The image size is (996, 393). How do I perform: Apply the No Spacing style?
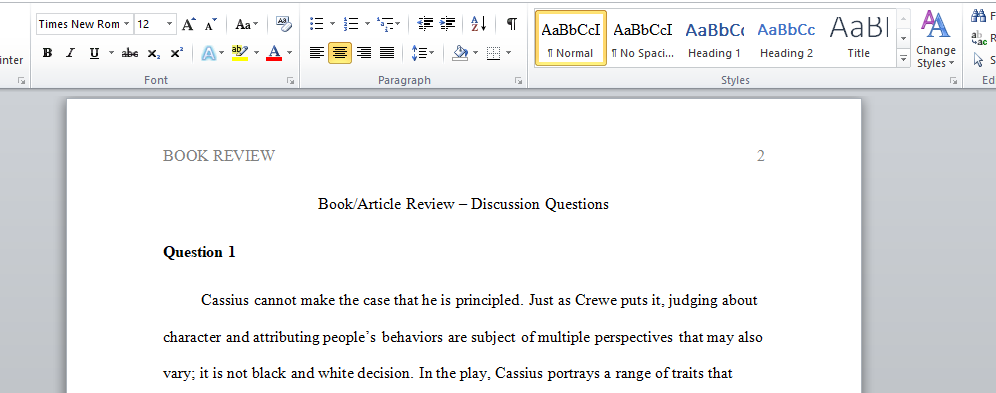coord(642,38)
